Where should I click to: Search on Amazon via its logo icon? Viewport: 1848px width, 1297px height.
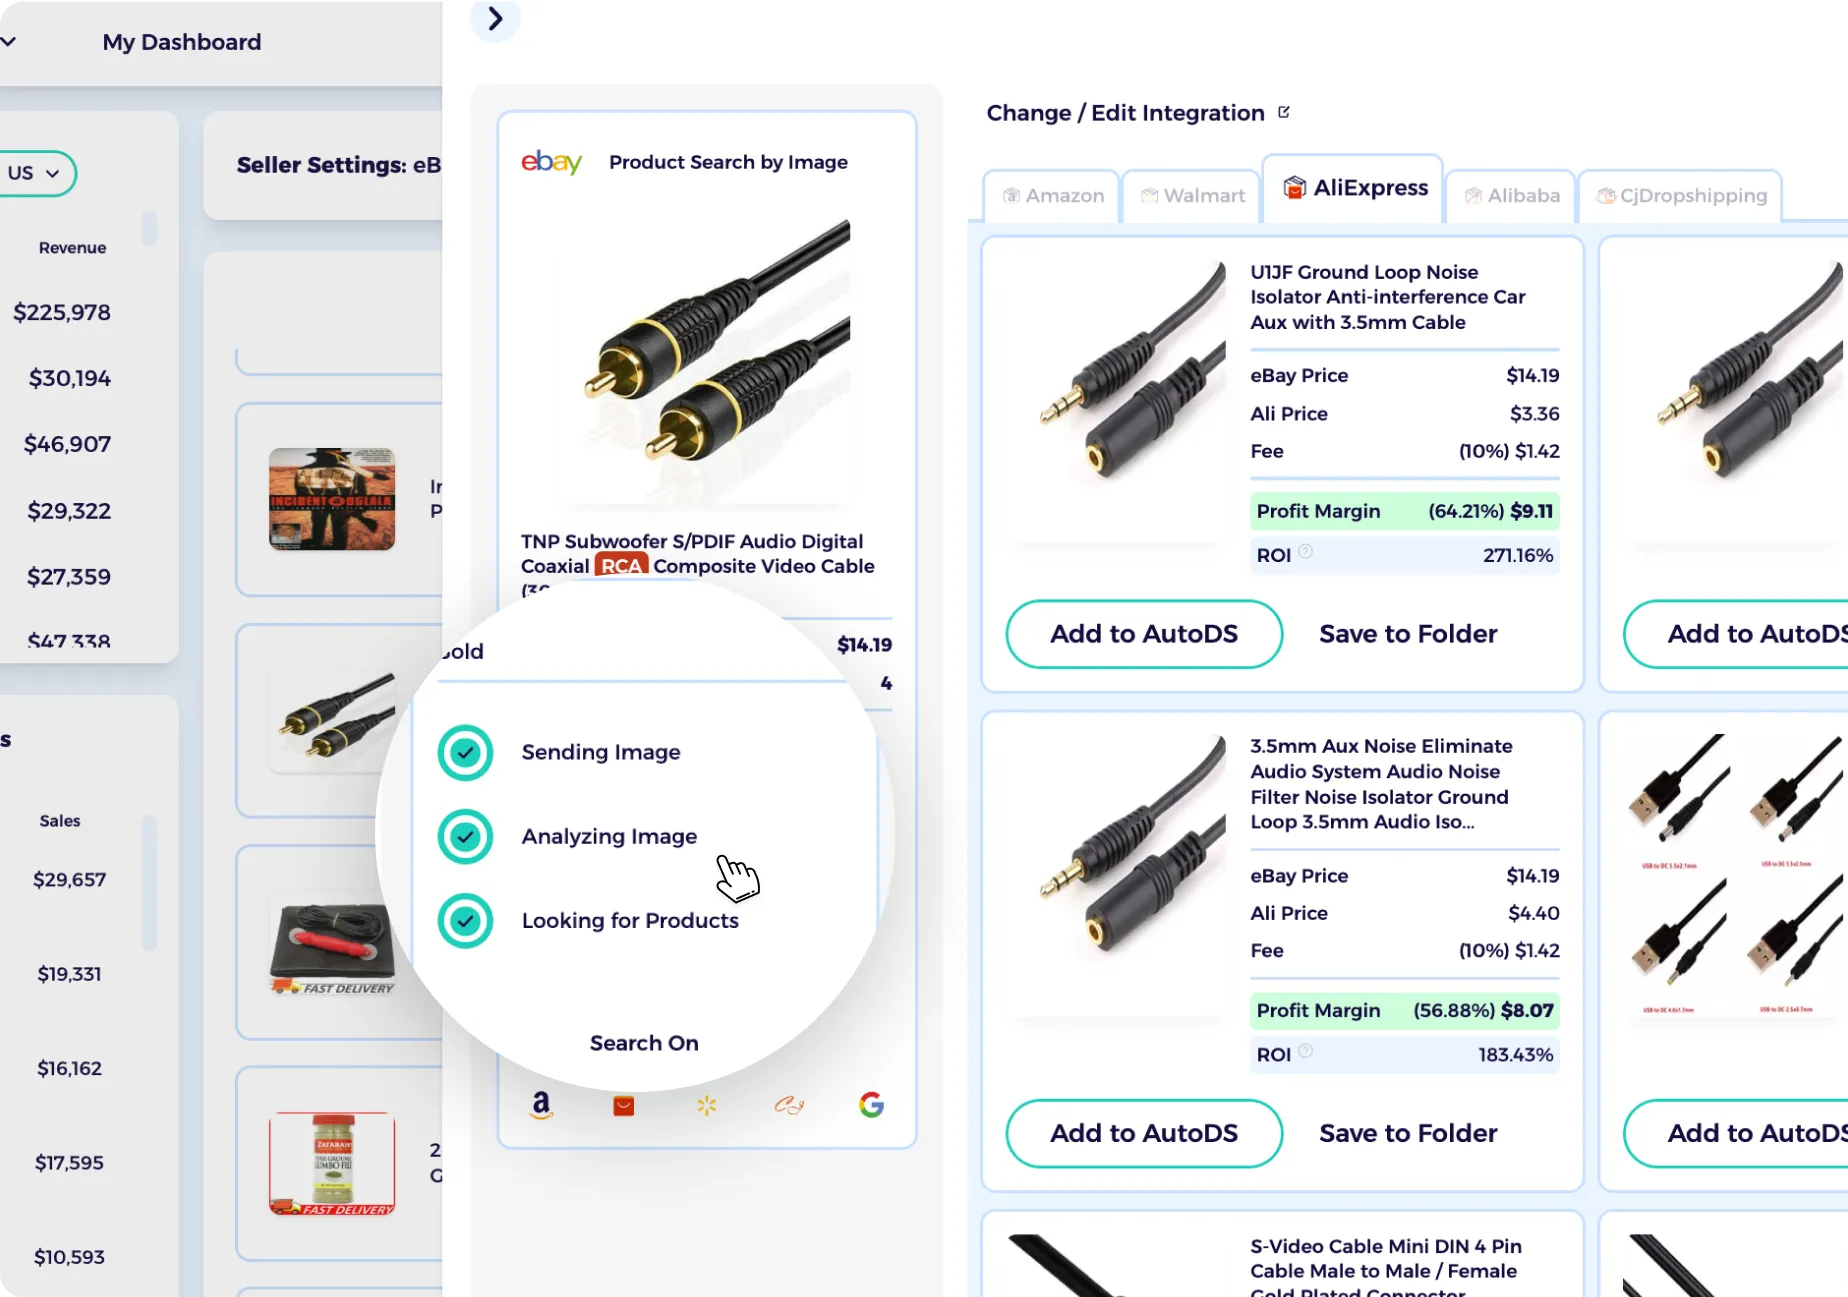click(x=541, y=1105)
